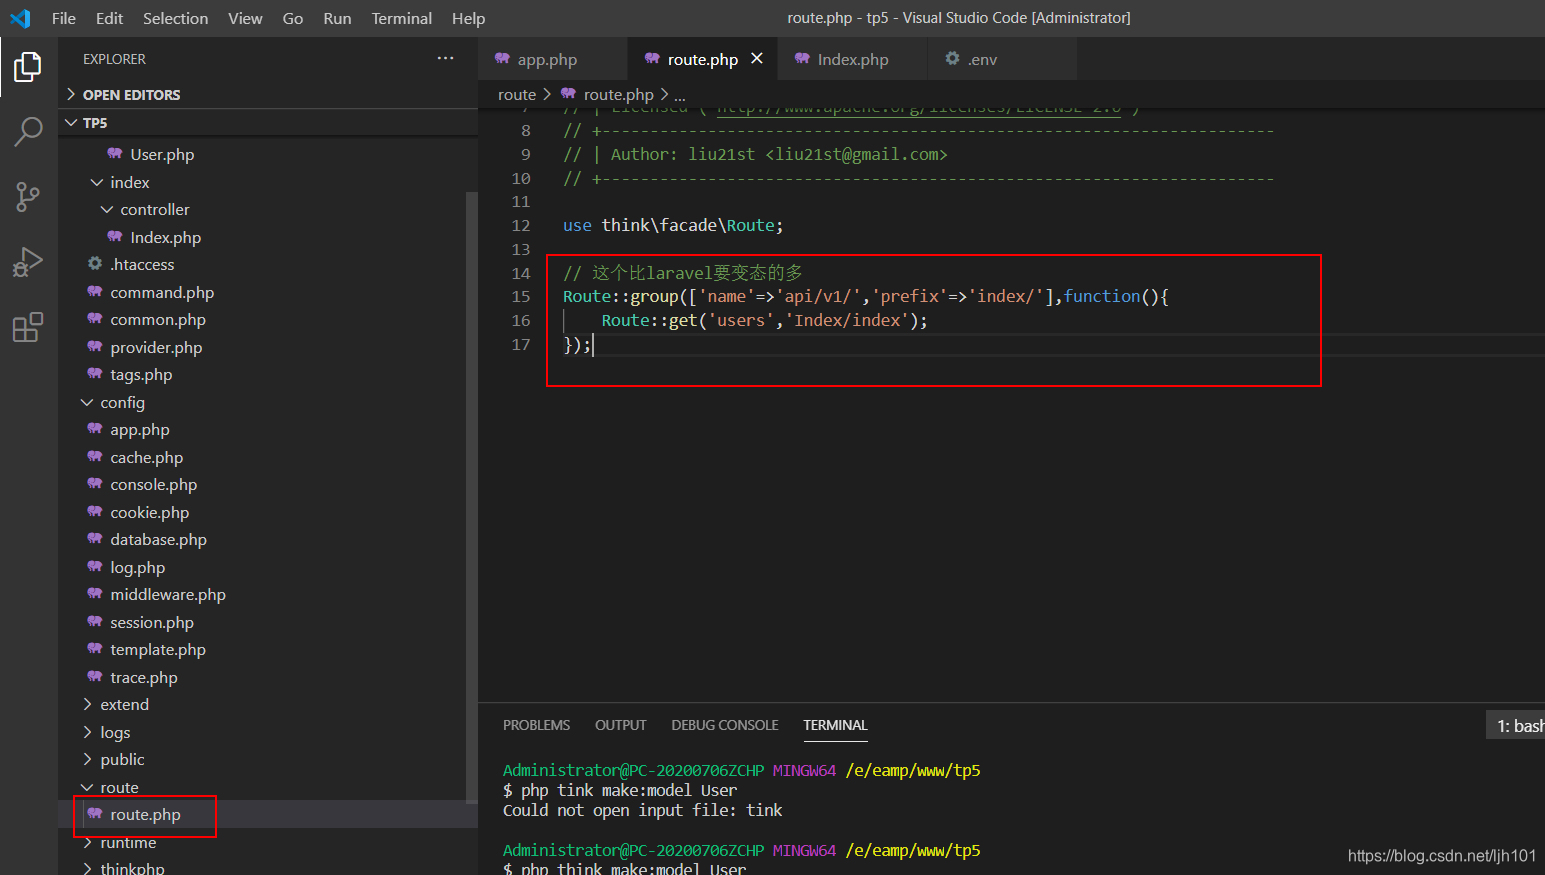Open the Go menu
Screen dimensions: 1545x875
(x=293, y=18)
